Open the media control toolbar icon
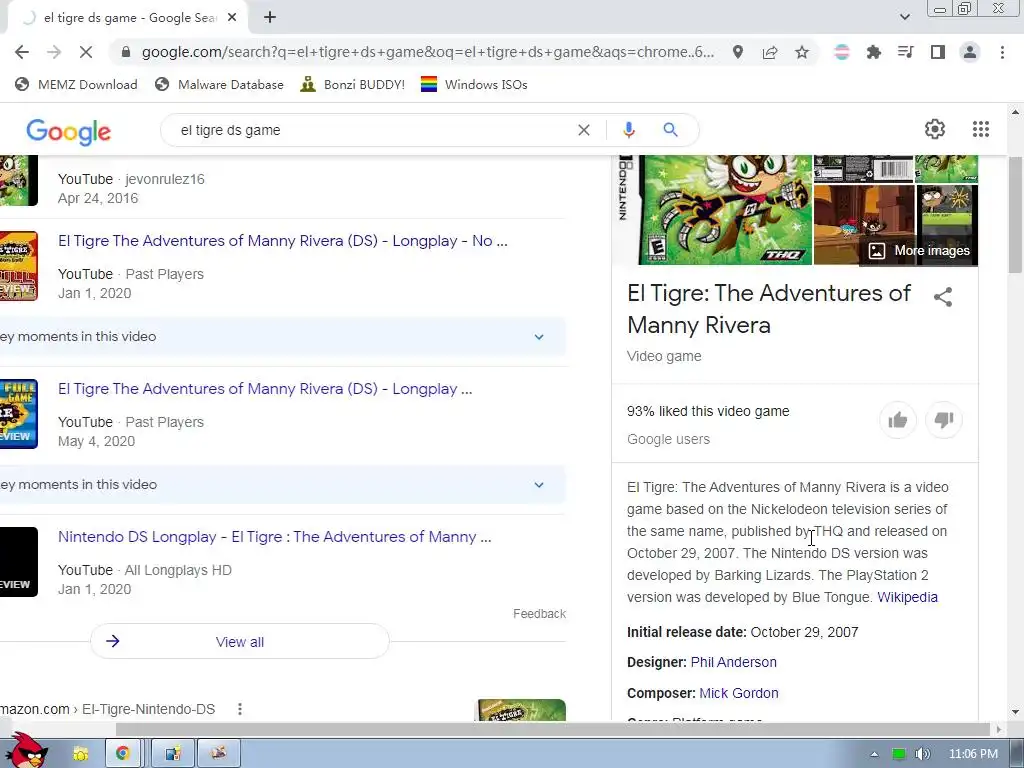 coord(906,52)
